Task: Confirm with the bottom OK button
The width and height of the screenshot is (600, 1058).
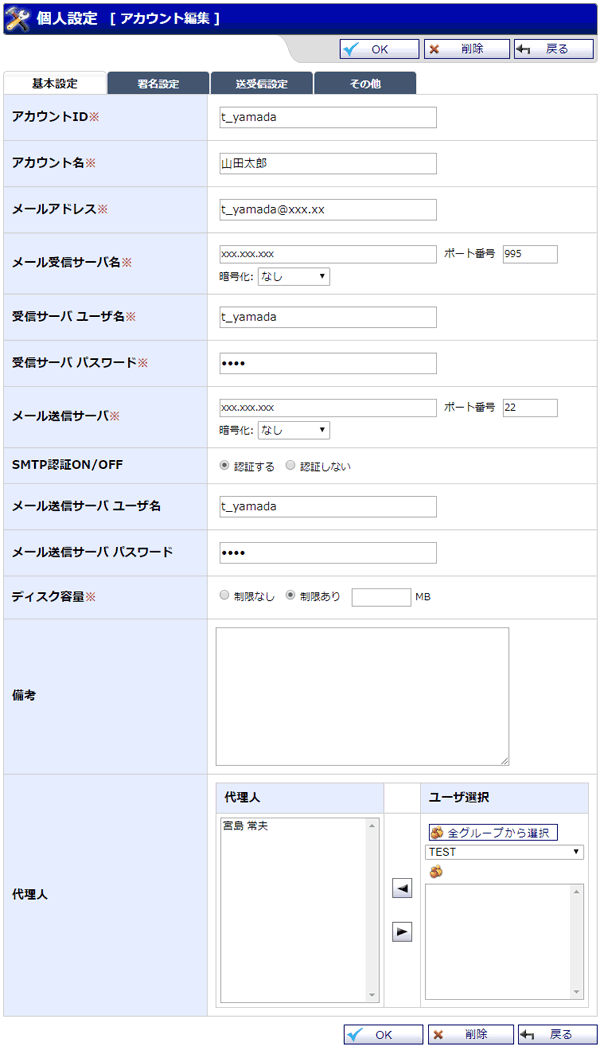Action: pos(383,1034)
